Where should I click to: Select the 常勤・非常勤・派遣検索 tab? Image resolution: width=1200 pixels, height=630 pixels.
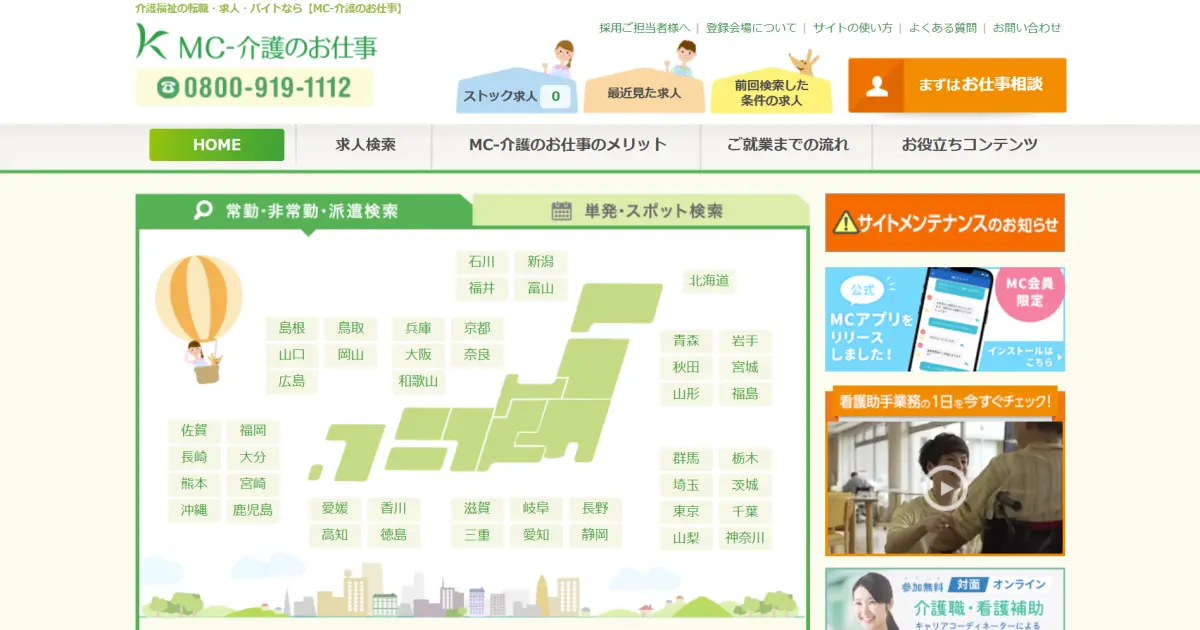pyautogui.click(x=303, y=211)
